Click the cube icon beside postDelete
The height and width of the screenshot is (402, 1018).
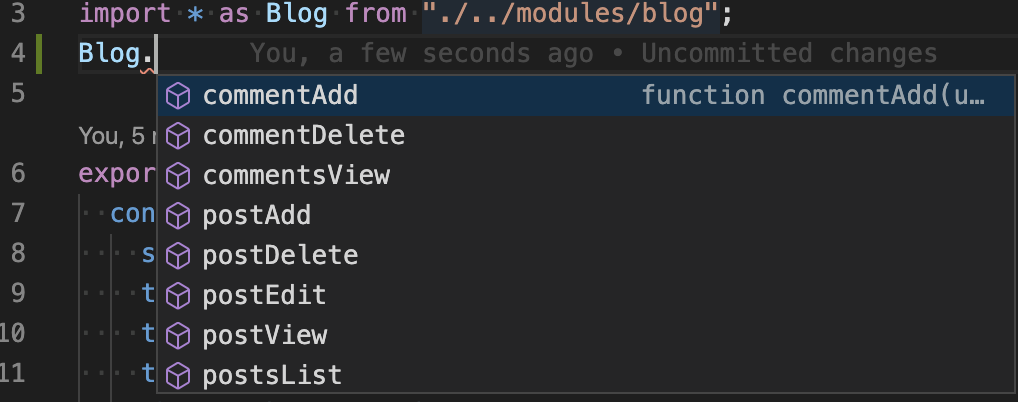[178, 256]
